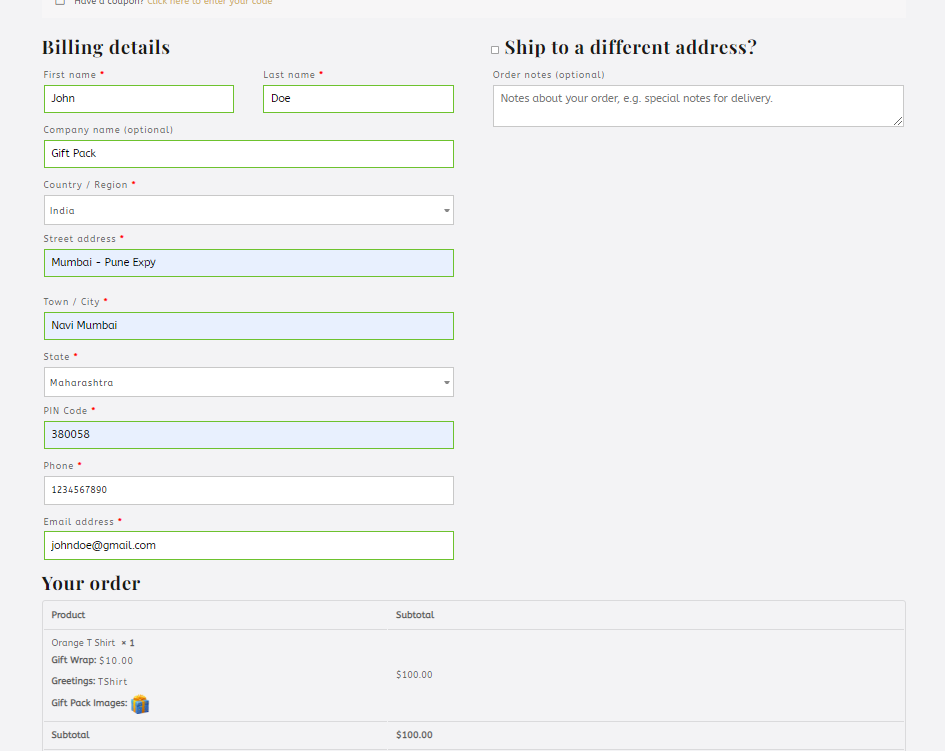Click the Gift Wrap $10.00 line

[92, 661]
